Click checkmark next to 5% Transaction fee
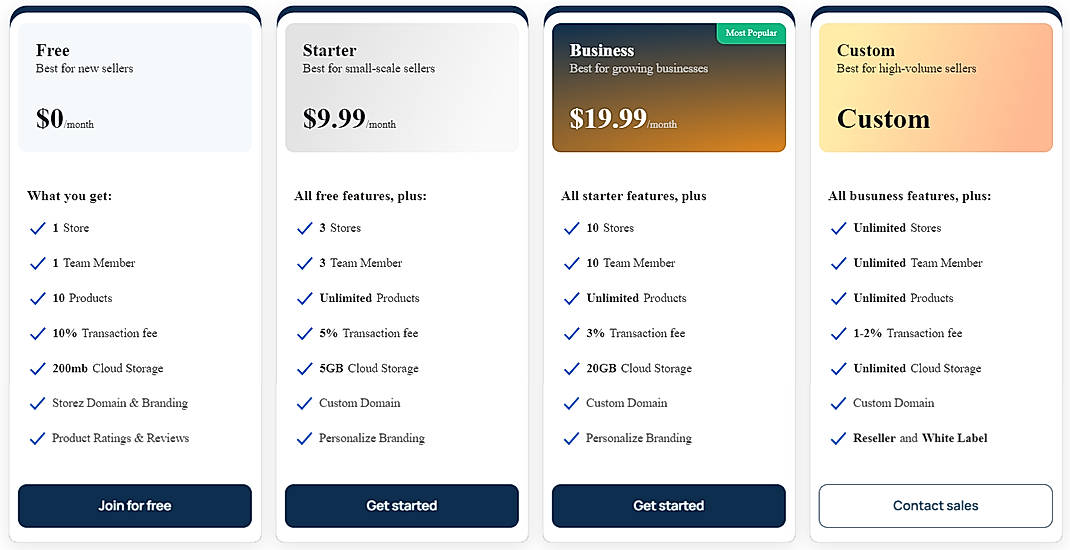Image resolution: width=1070 pixels, height=550 pixels. [x=305, y=333]
